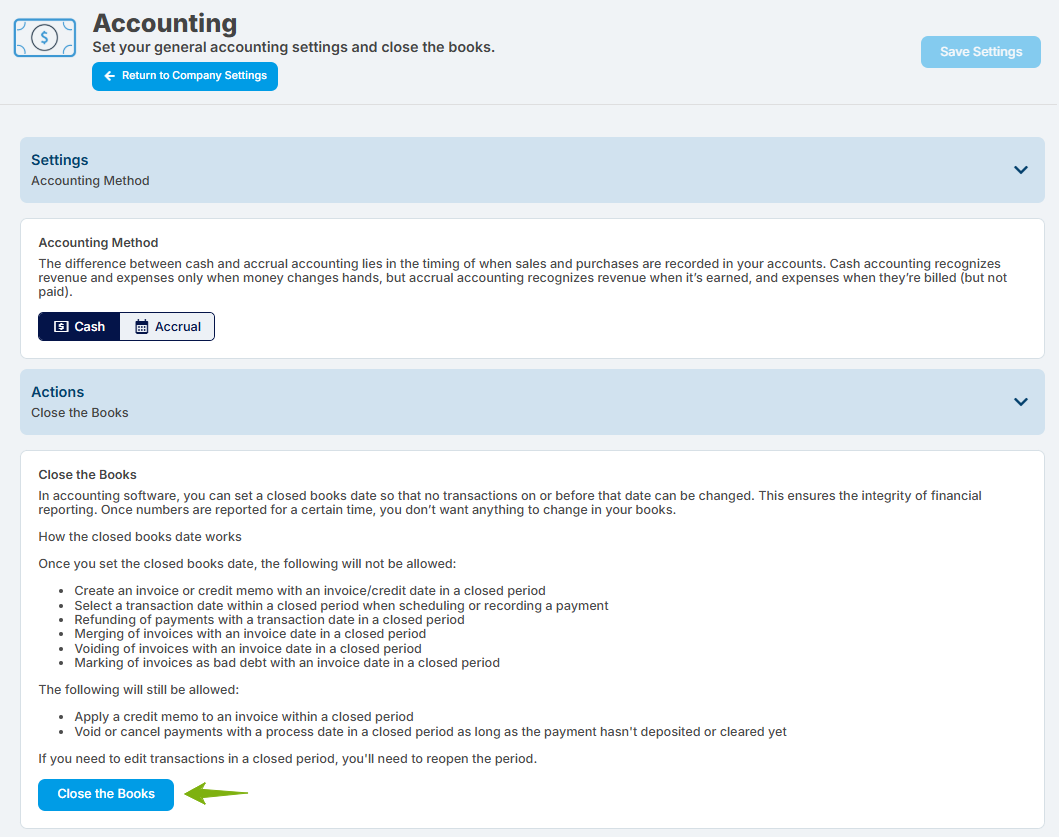This screenshot has width=1059, height=837.
Task: Click Save Settings button
Action: point(981,52)
